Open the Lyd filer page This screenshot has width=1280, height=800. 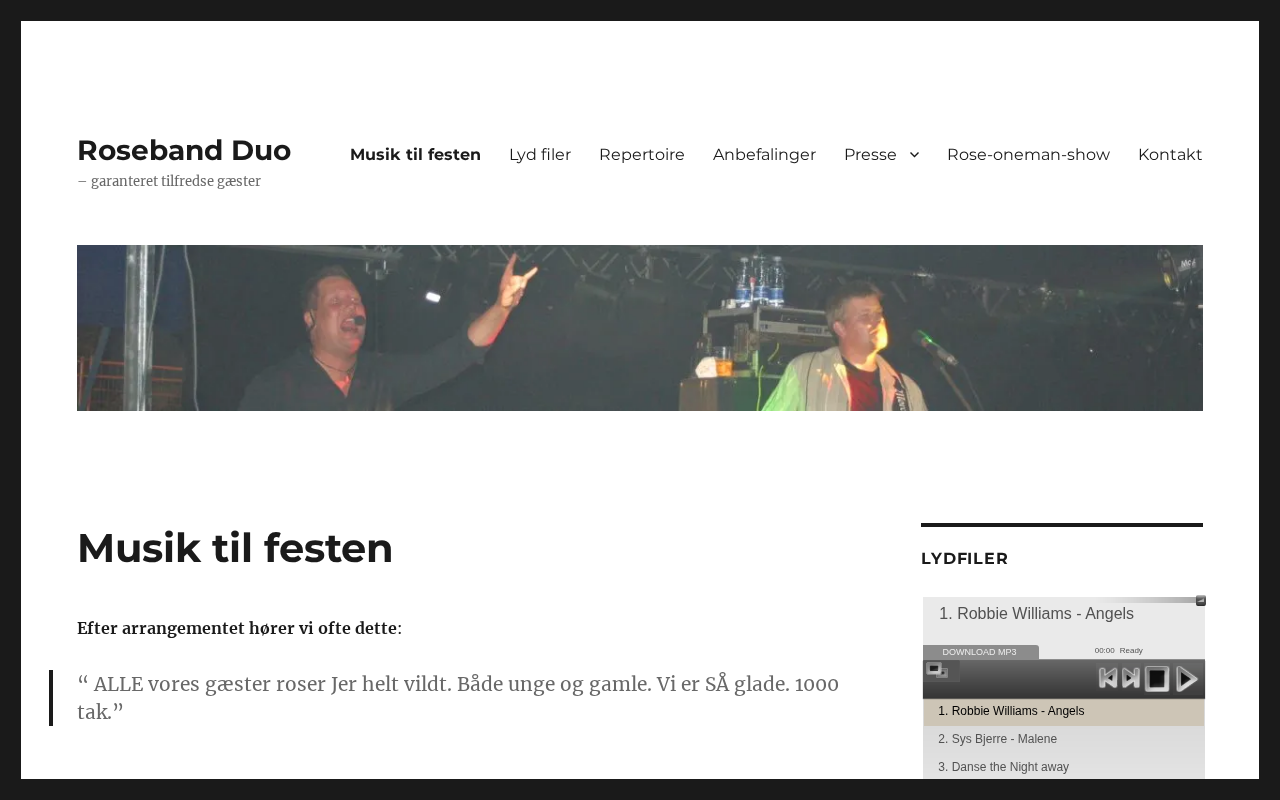540,154
